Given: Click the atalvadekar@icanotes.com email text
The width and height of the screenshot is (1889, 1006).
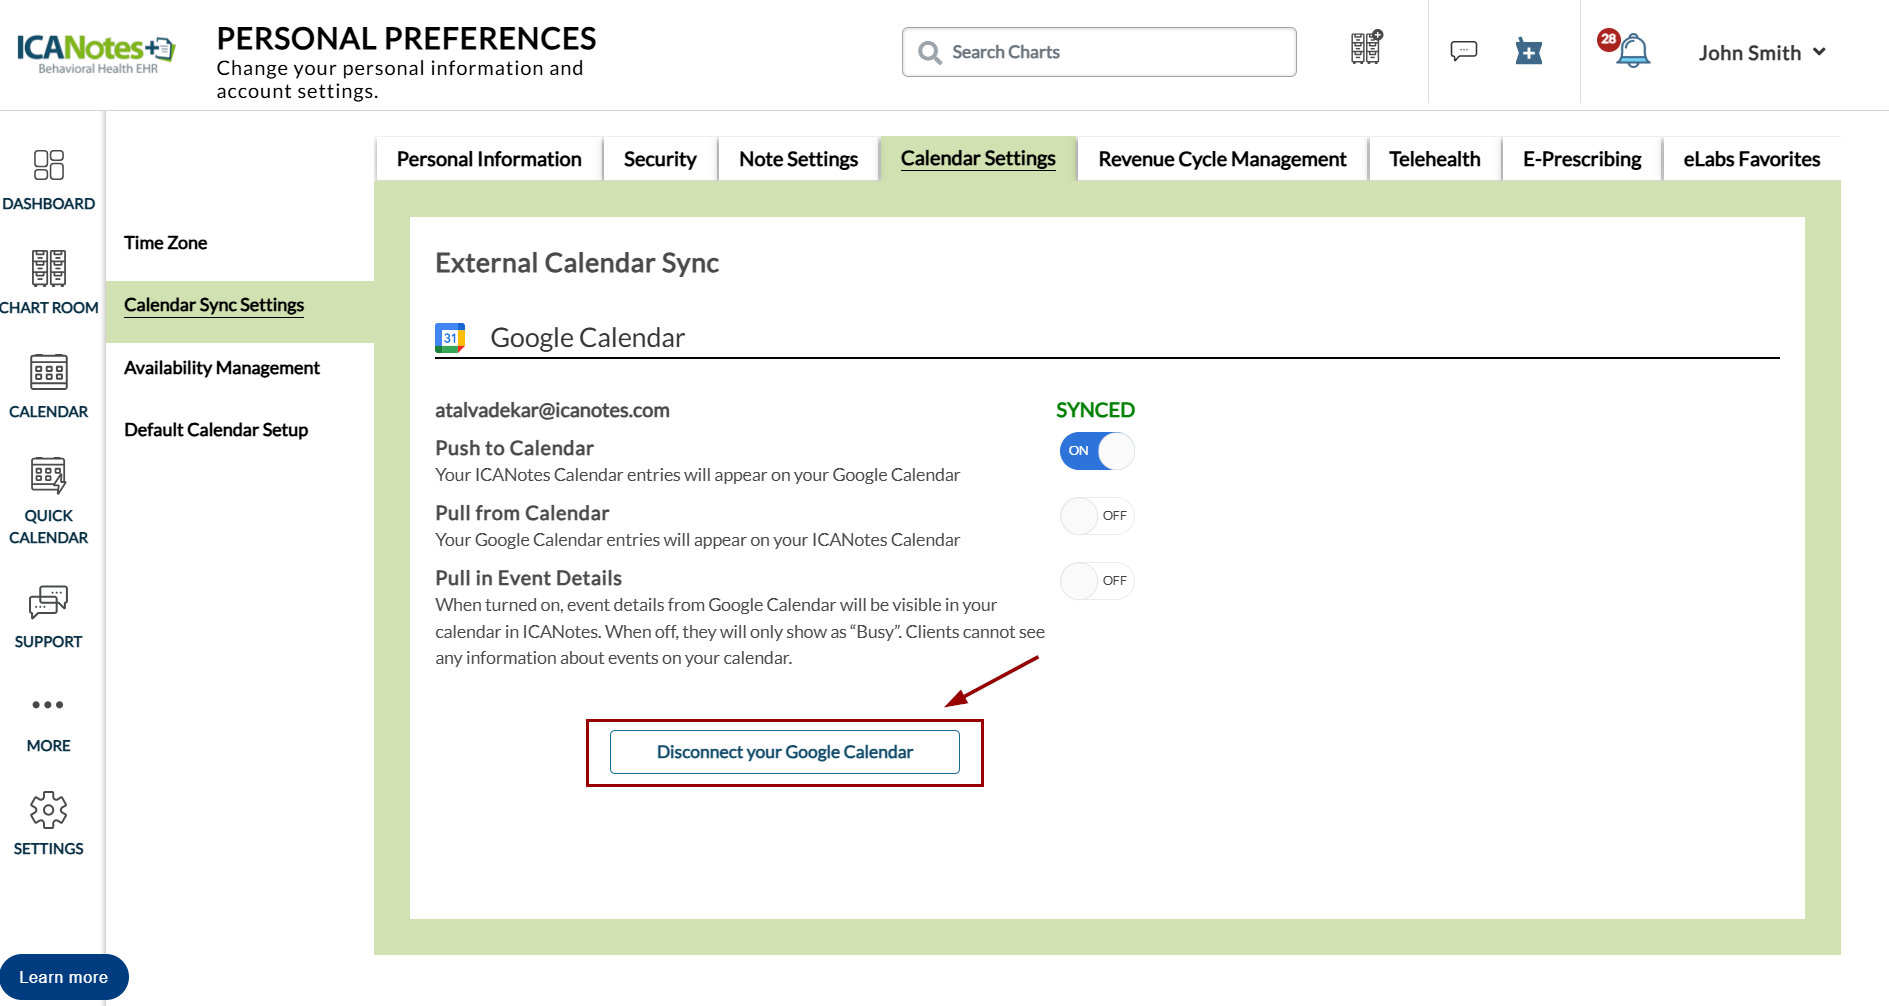Looking at the screenshot, I should (x=552, y=410).
